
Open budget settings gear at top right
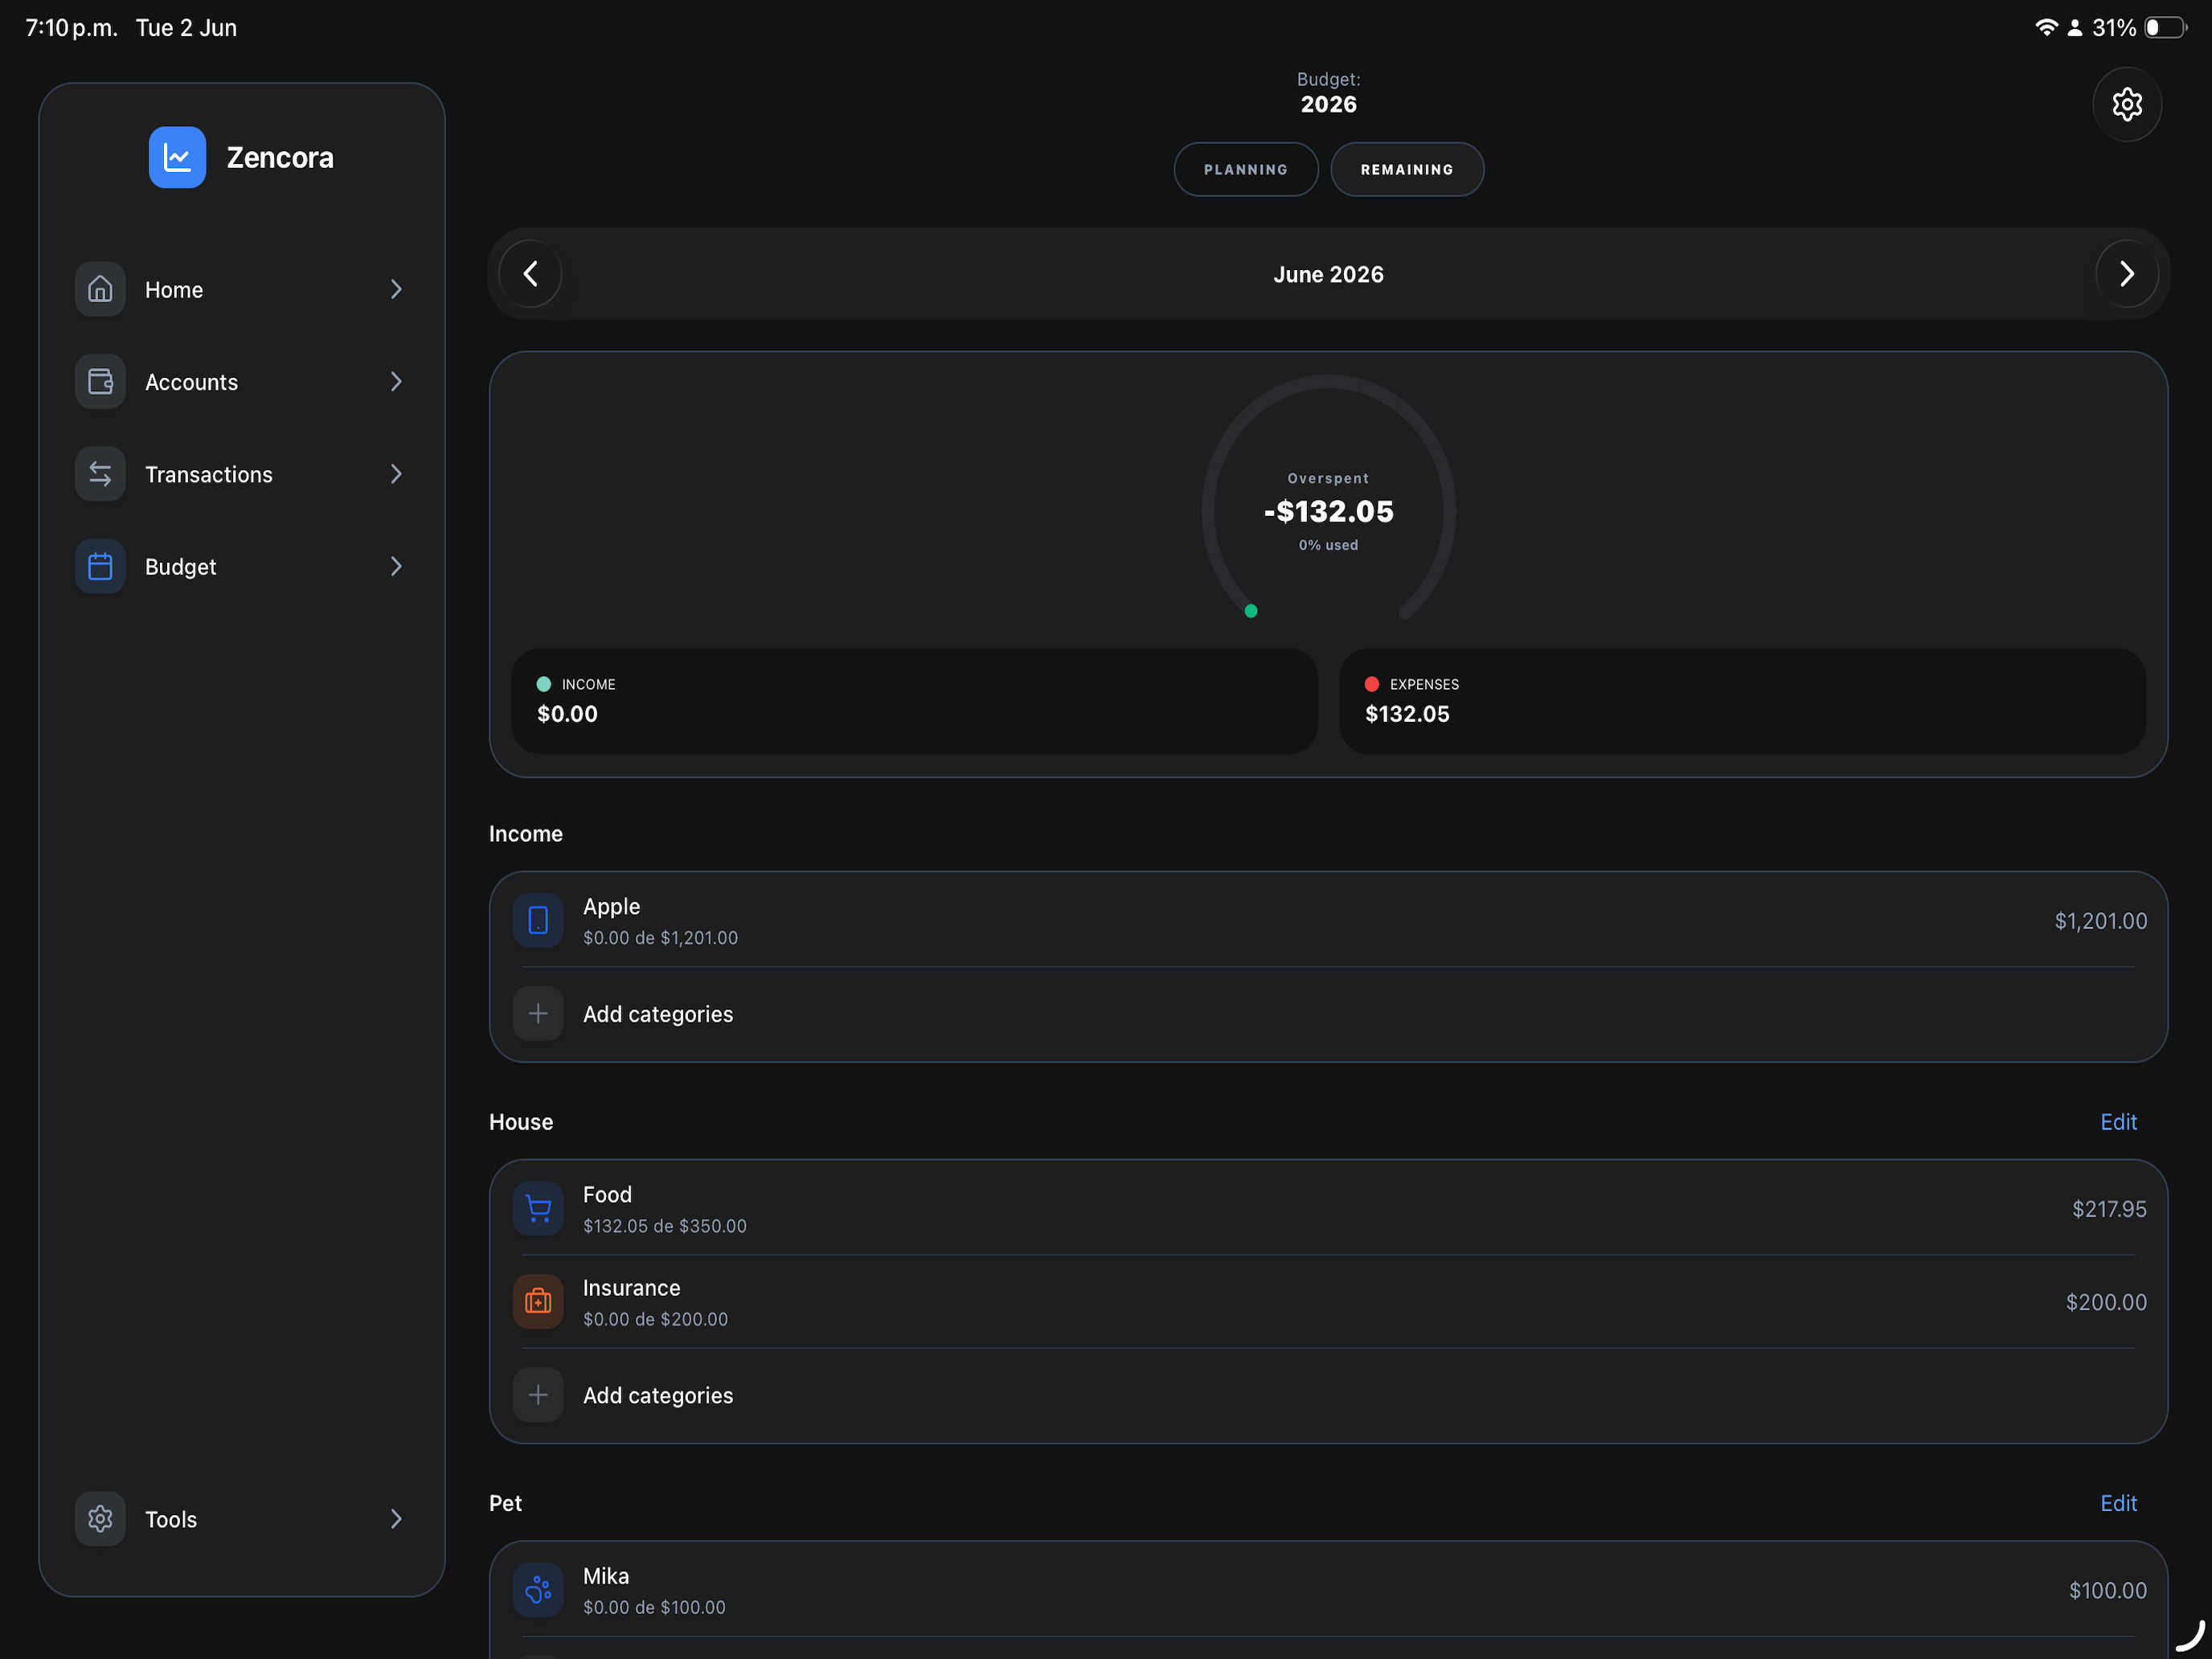pyautogui.click(x=2127, y=104)
